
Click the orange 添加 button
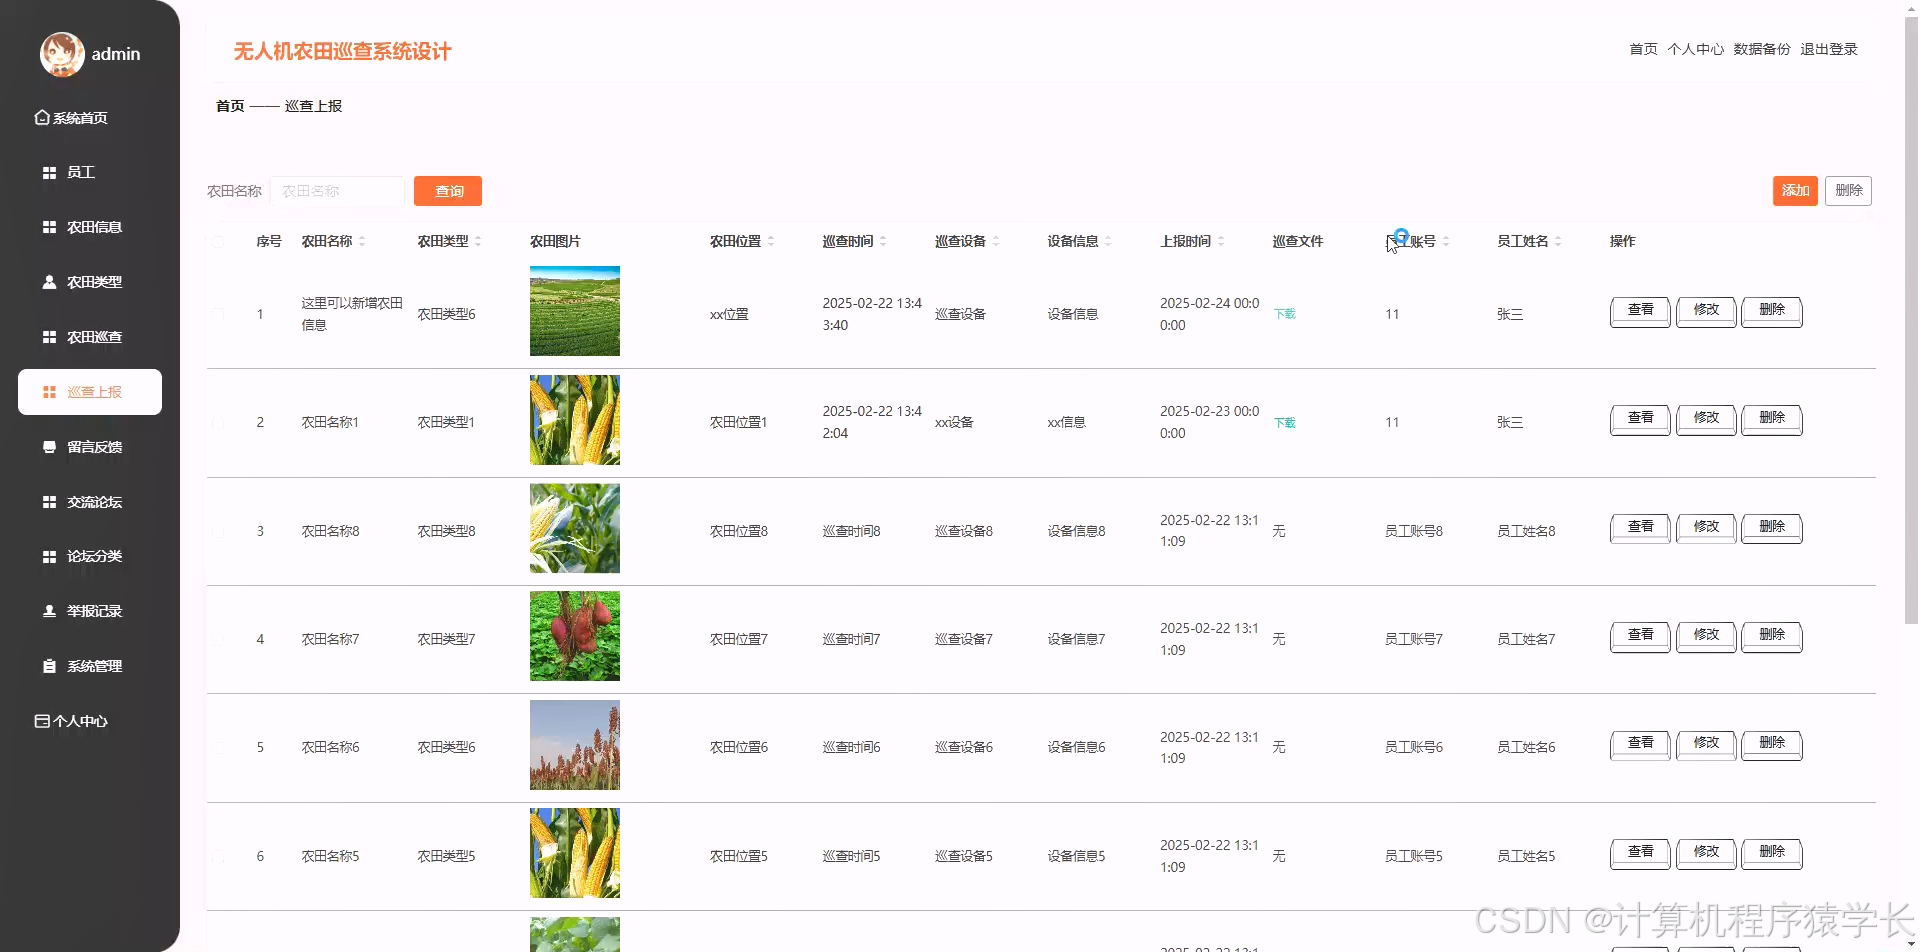(1795, 190)
